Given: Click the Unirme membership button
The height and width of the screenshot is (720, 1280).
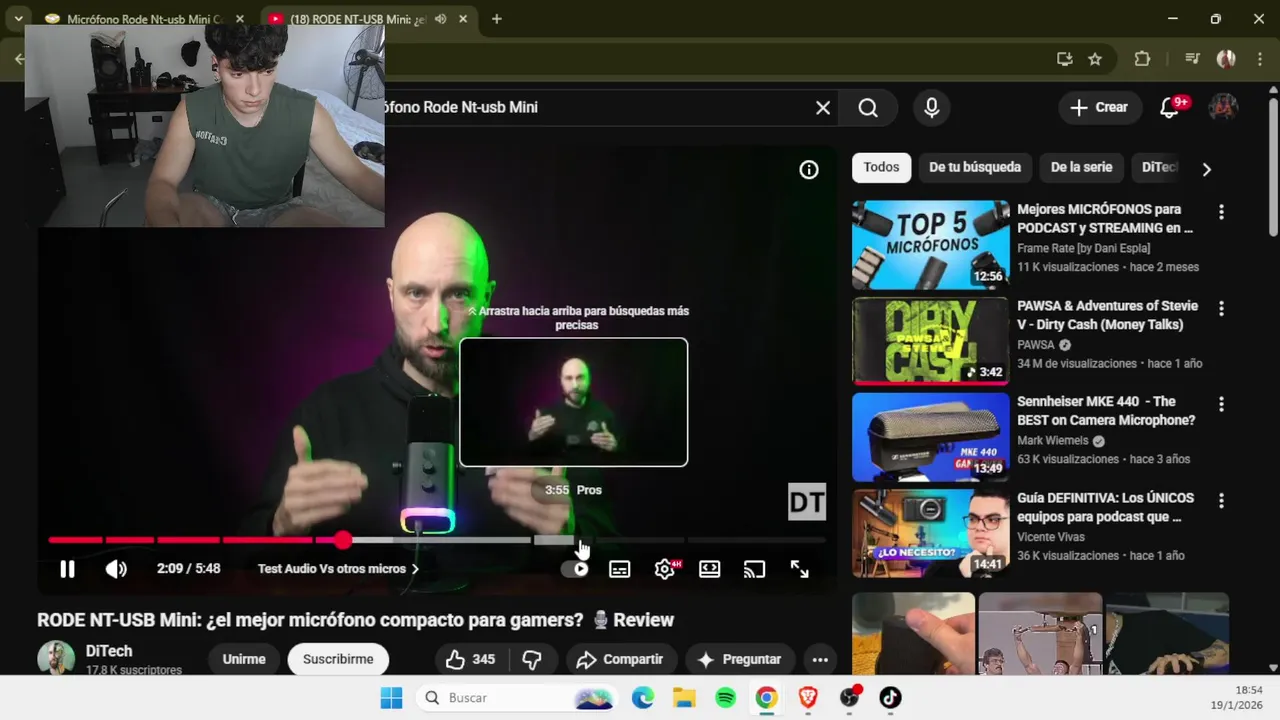Looking at the screenshot, I should 244,659.
